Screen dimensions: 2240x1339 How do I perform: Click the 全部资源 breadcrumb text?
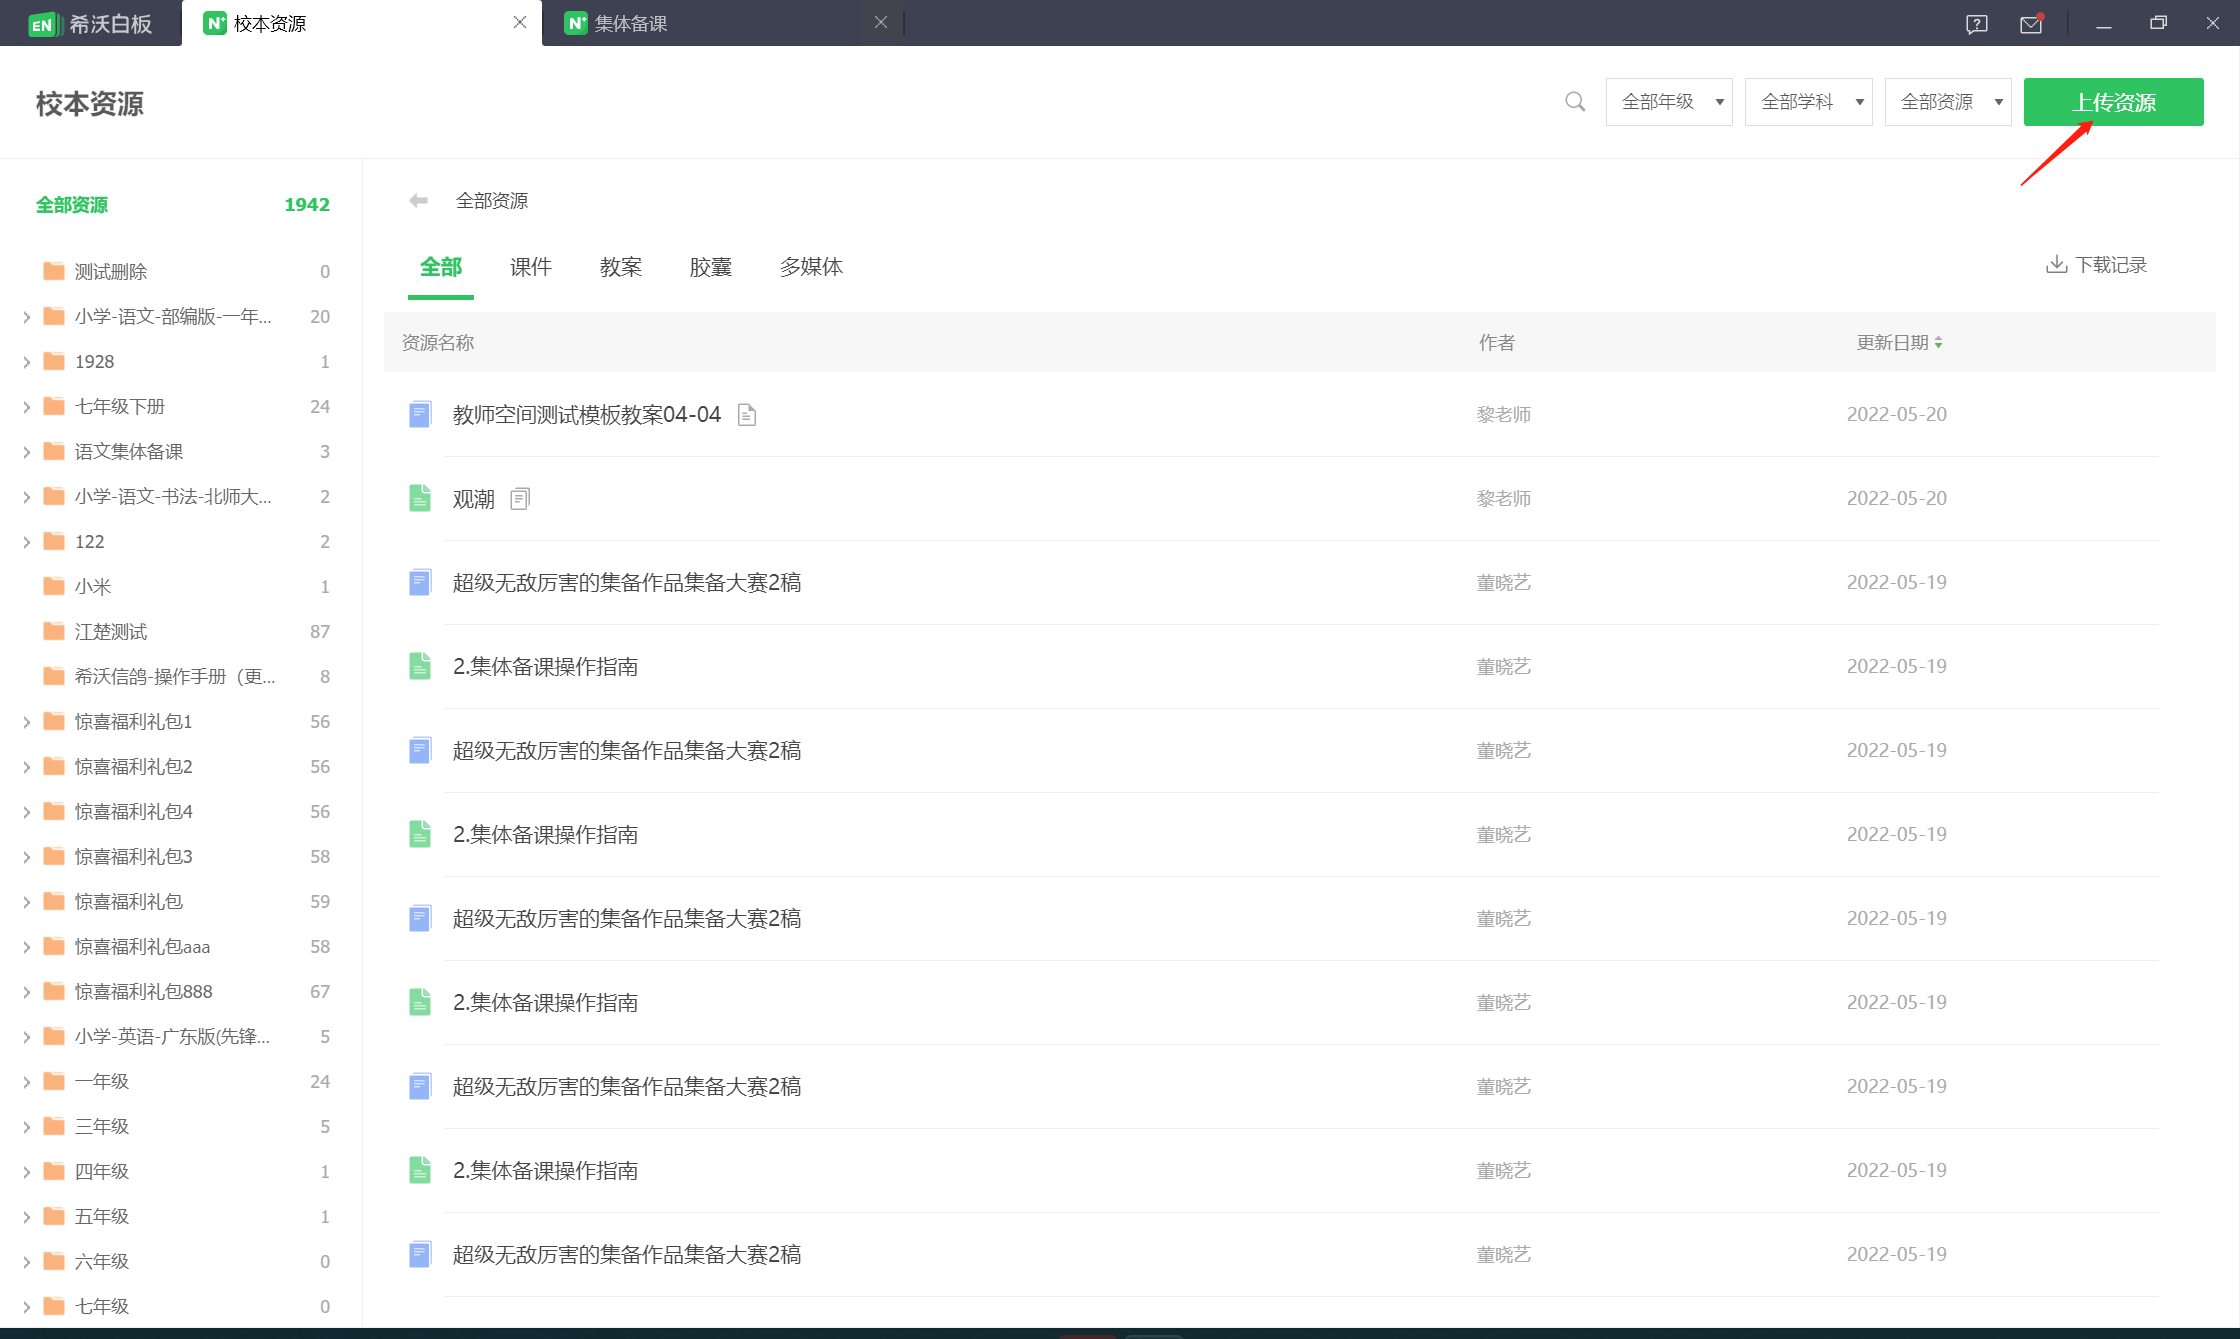492,201
